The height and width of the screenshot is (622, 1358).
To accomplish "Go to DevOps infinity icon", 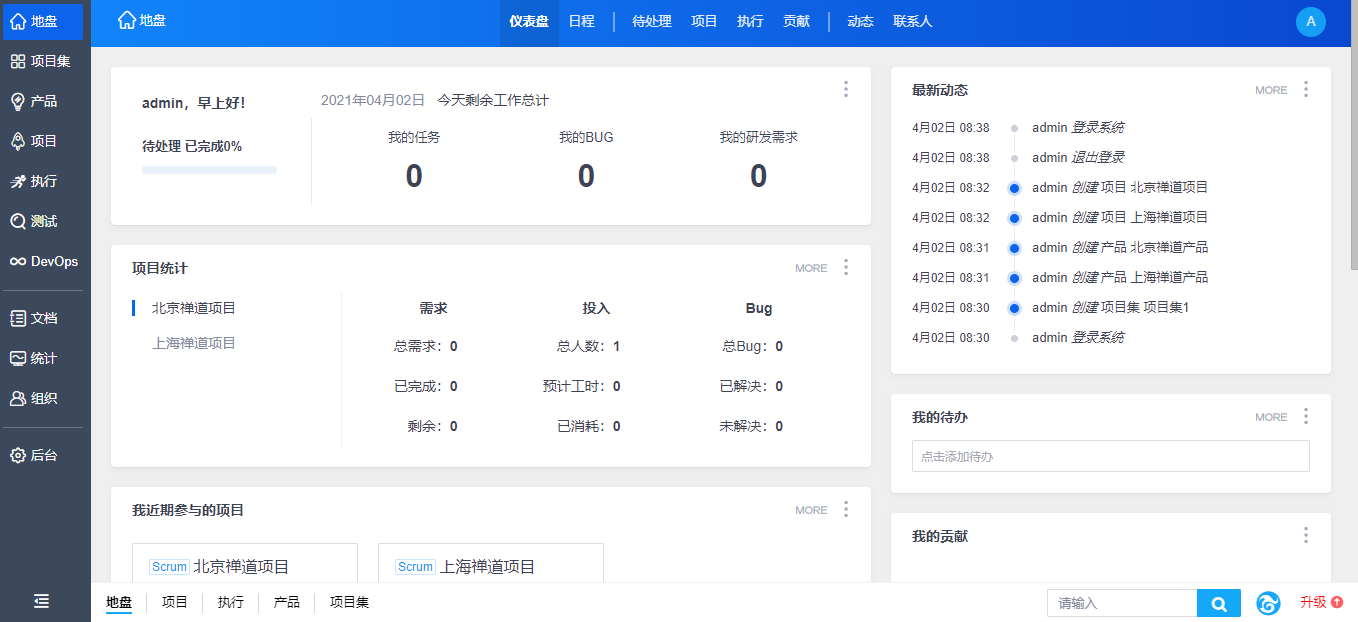I will click(x=18, y=261).
